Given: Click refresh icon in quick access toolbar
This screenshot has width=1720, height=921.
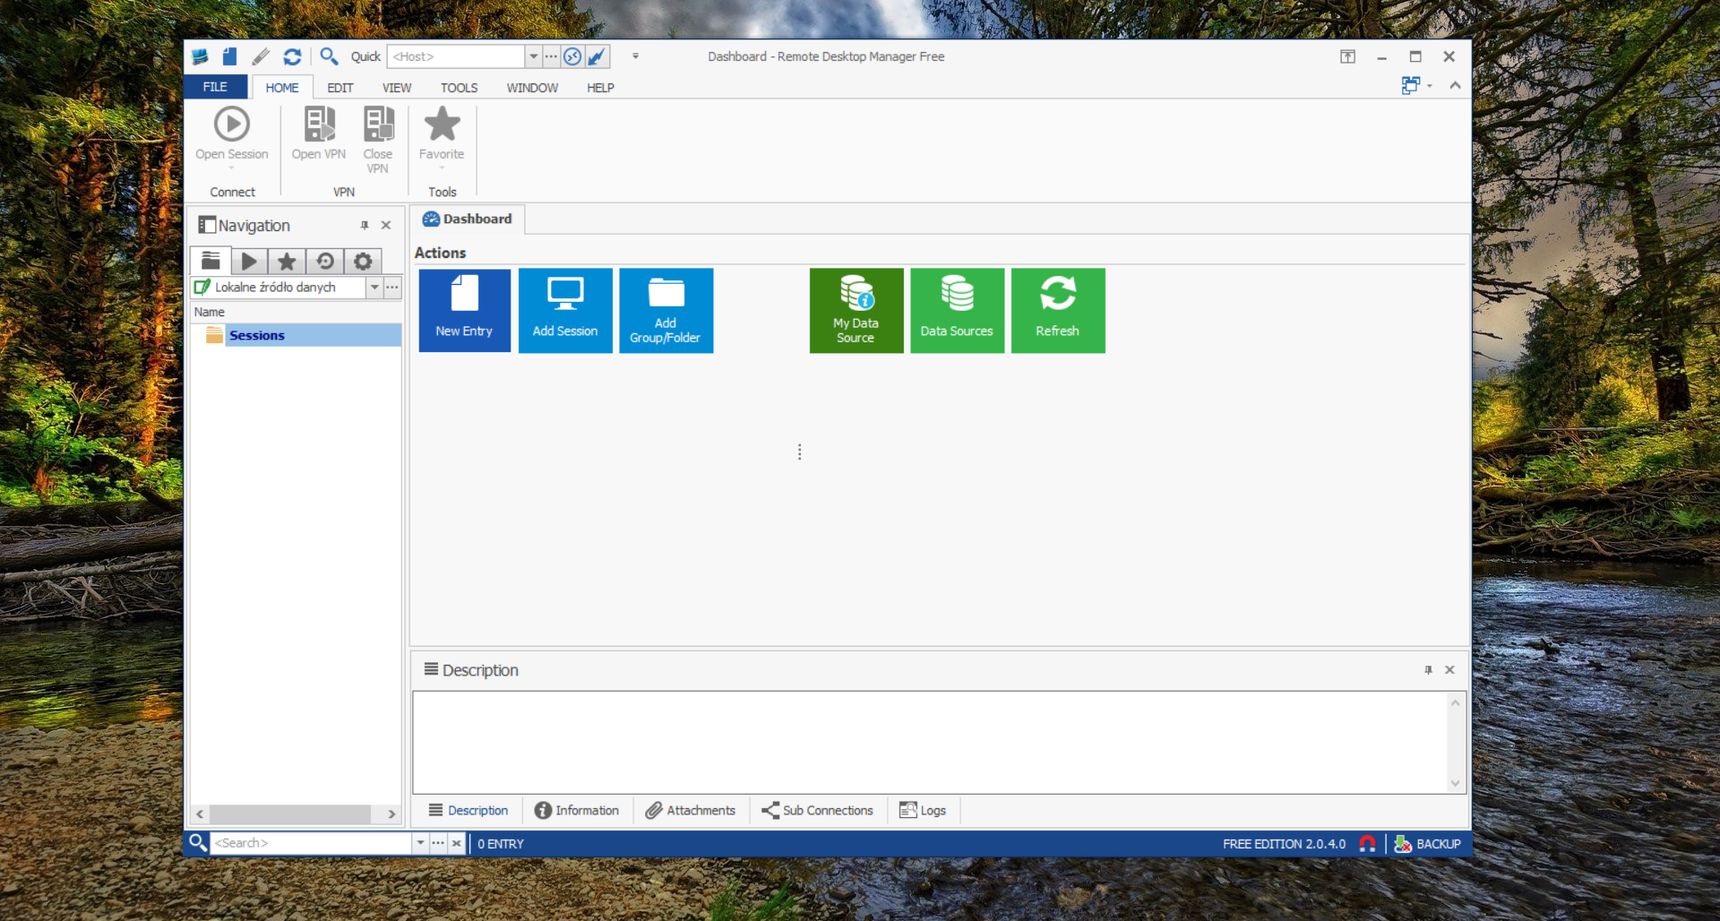Looking at the screenshot, I should [x=291, y=57].
